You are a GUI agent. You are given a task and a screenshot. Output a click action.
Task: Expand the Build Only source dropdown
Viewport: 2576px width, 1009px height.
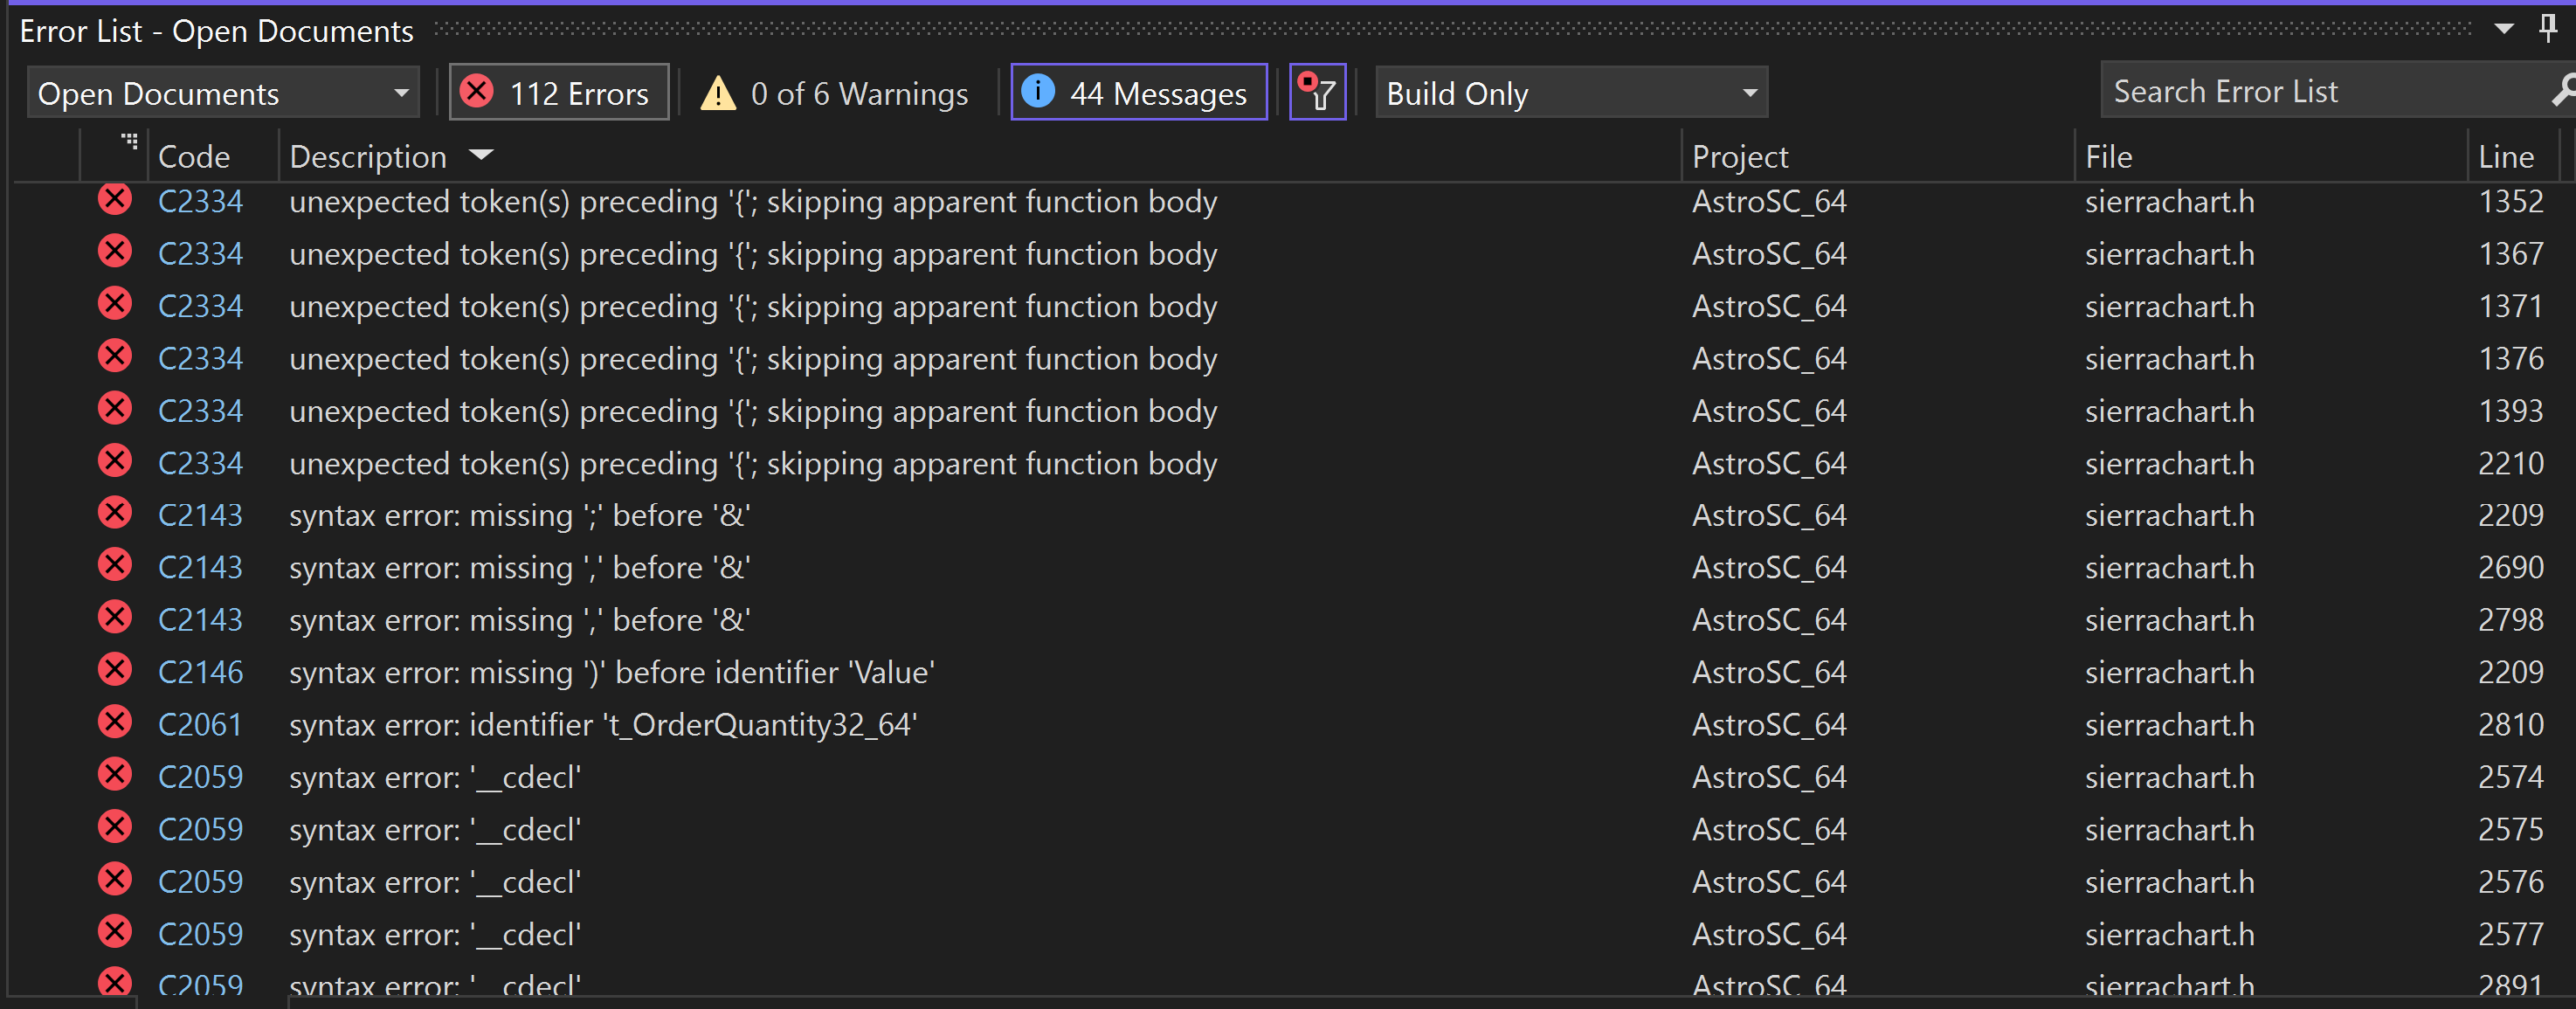pos(1569,93)
